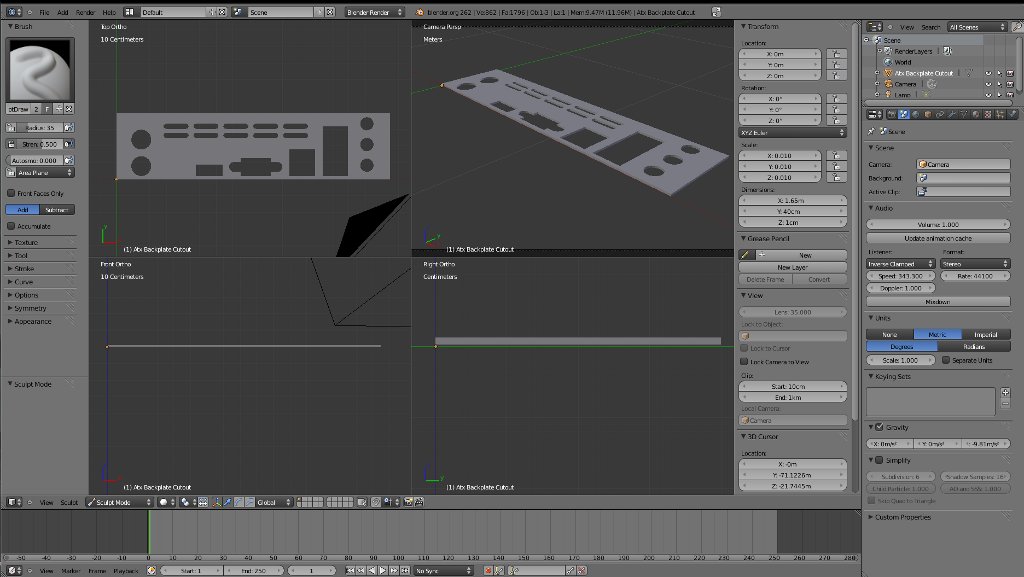Check the Lock Camera to View option

click(744, 361)
